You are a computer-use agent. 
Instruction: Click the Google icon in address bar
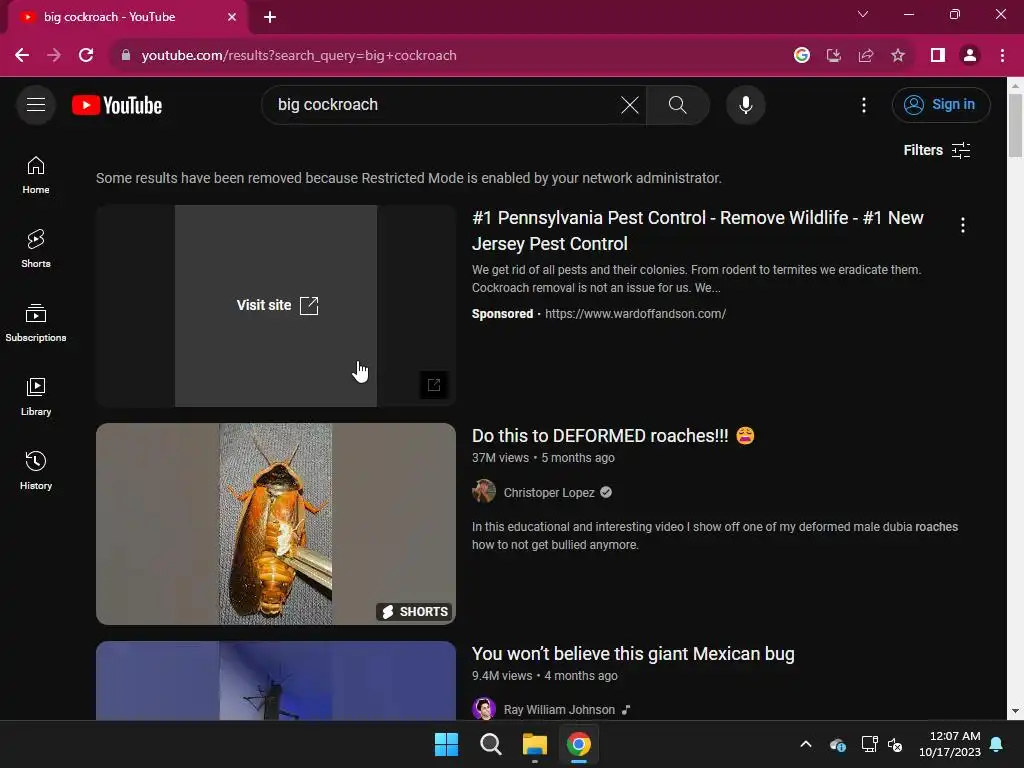(801, 56)
